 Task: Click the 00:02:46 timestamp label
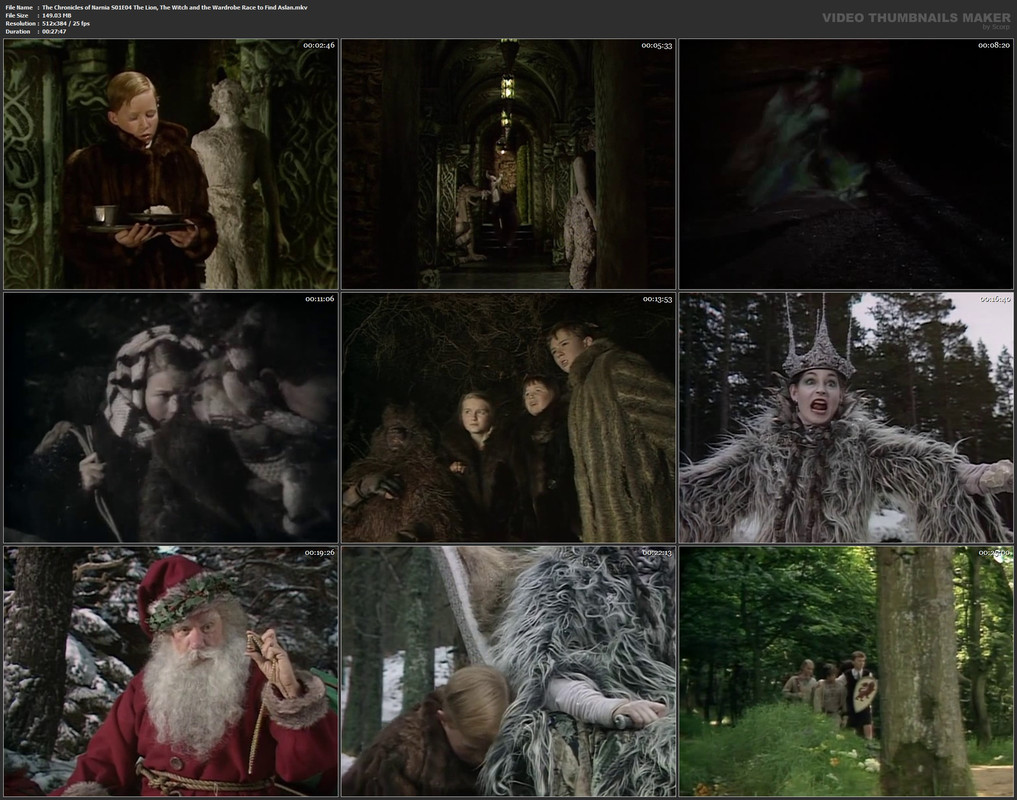319,45
